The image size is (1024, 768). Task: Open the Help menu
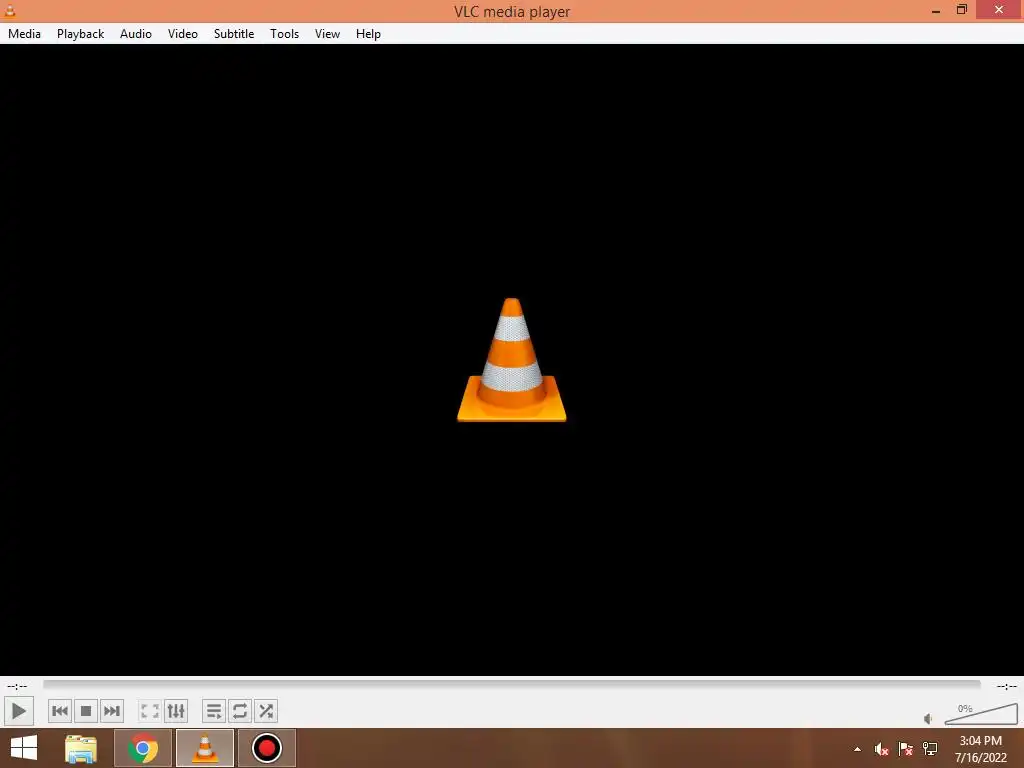coord(368,34)
